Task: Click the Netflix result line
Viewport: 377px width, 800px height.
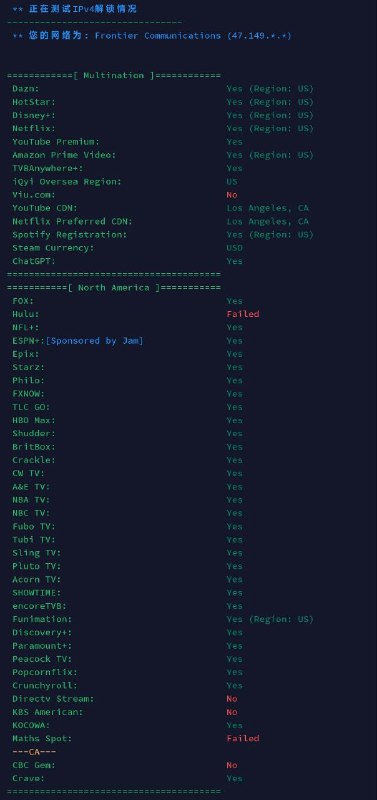Action: tap(163, 129)
